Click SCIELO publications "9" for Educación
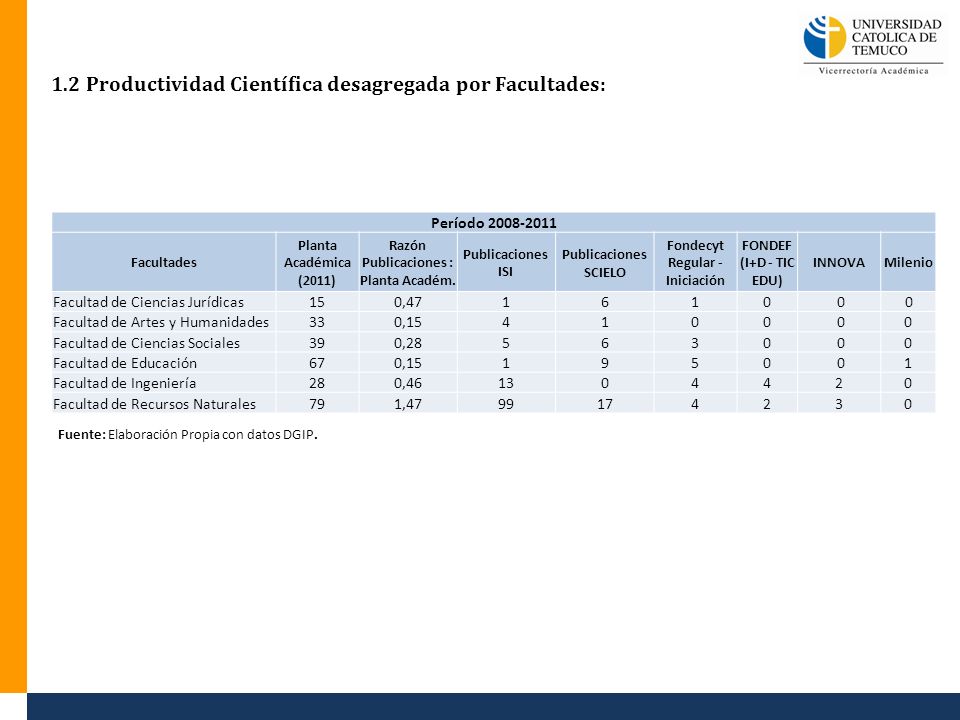This screenshot has height=720, width=960. pyautogui.click(x=605, y=363)
